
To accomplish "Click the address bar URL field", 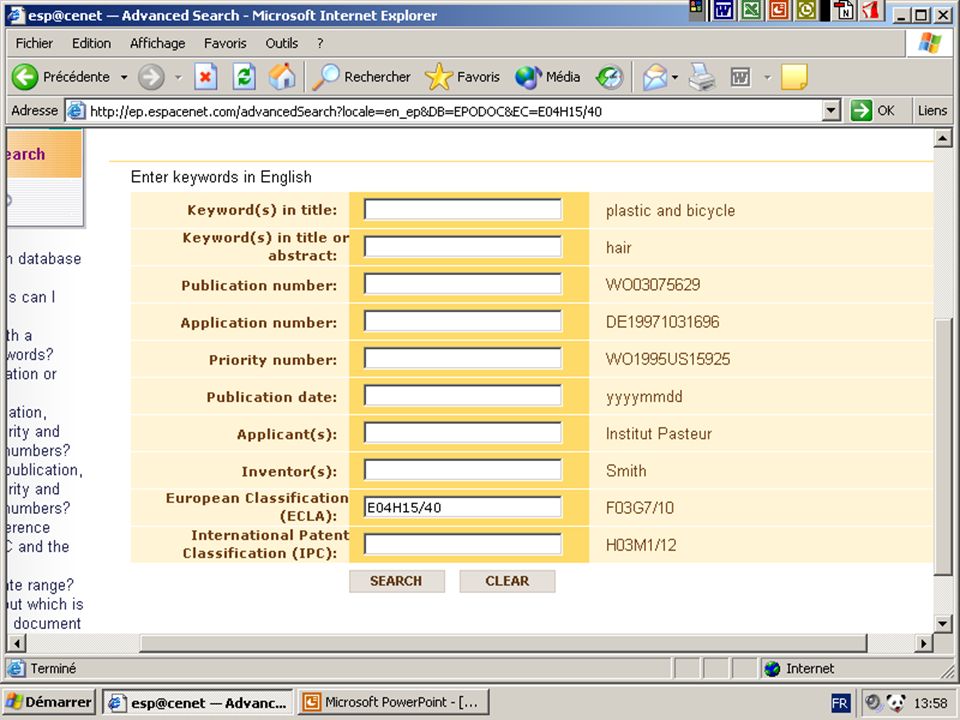I will click(x=453, y=111).
